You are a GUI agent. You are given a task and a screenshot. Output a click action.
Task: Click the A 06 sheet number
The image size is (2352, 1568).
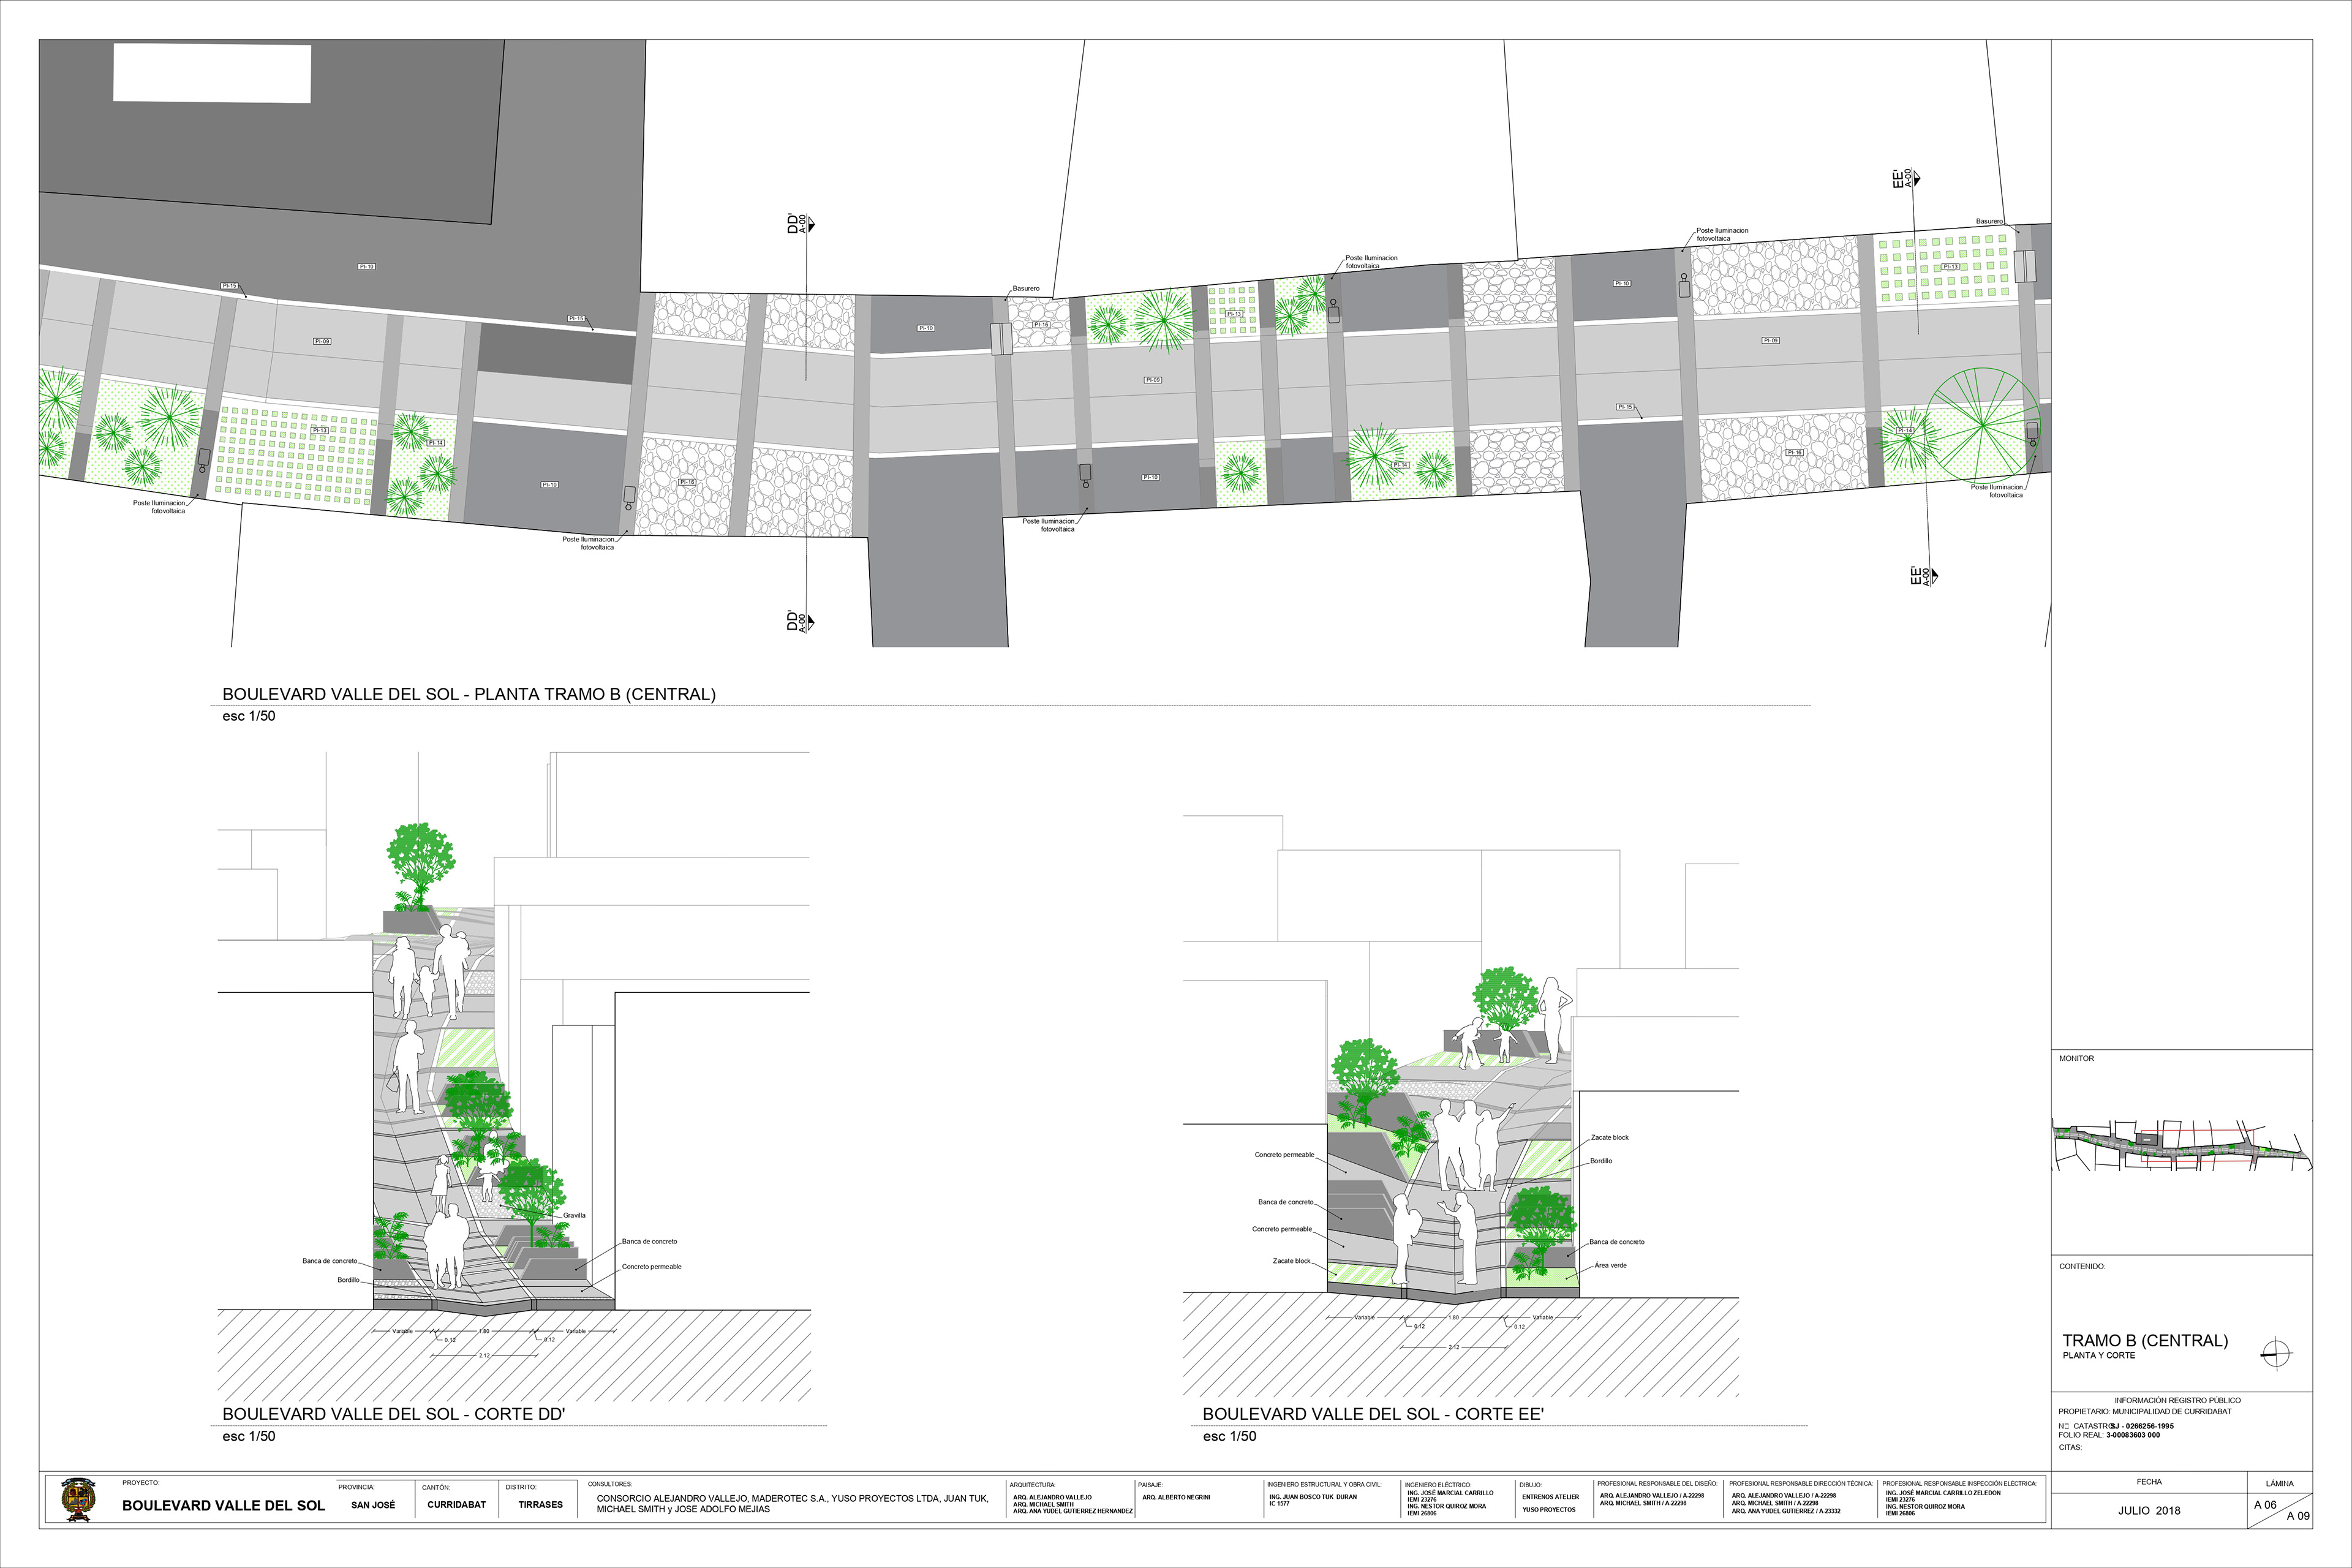[2265, 1505]
